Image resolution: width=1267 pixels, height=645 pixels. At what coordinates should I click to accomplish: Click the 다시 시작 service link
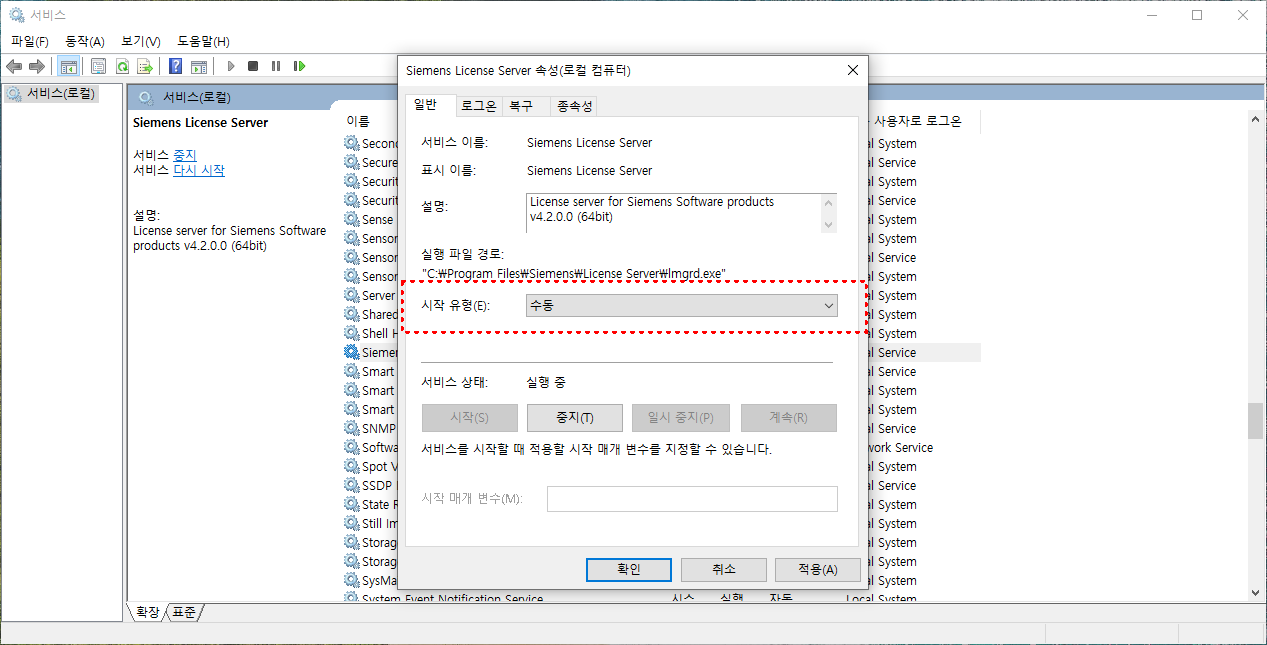coord(199,170)
